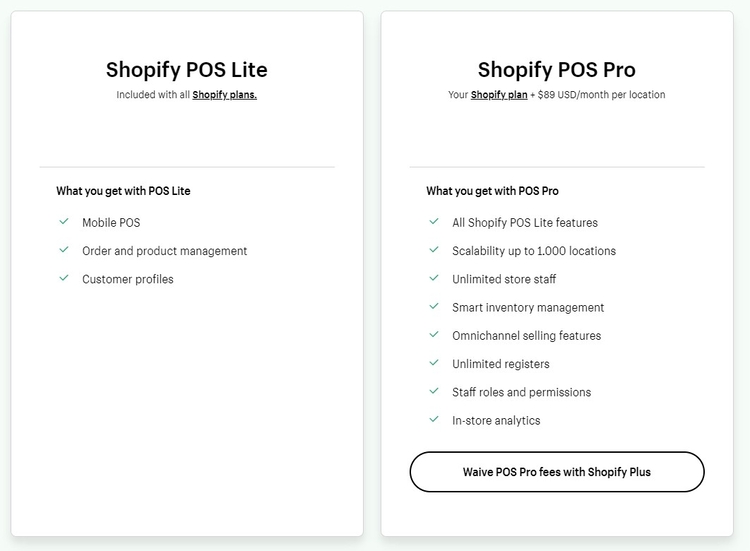Click the What you get with POS Lite label
Screen dimensions: 750x551
click(123, 191)
